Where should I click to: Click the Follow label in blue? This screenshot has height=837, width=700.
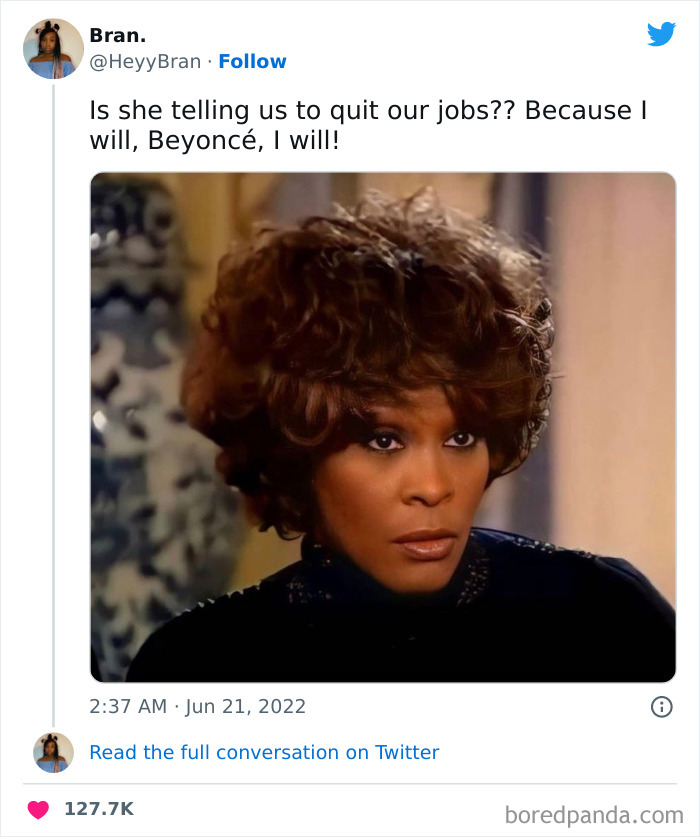[253, 62]
